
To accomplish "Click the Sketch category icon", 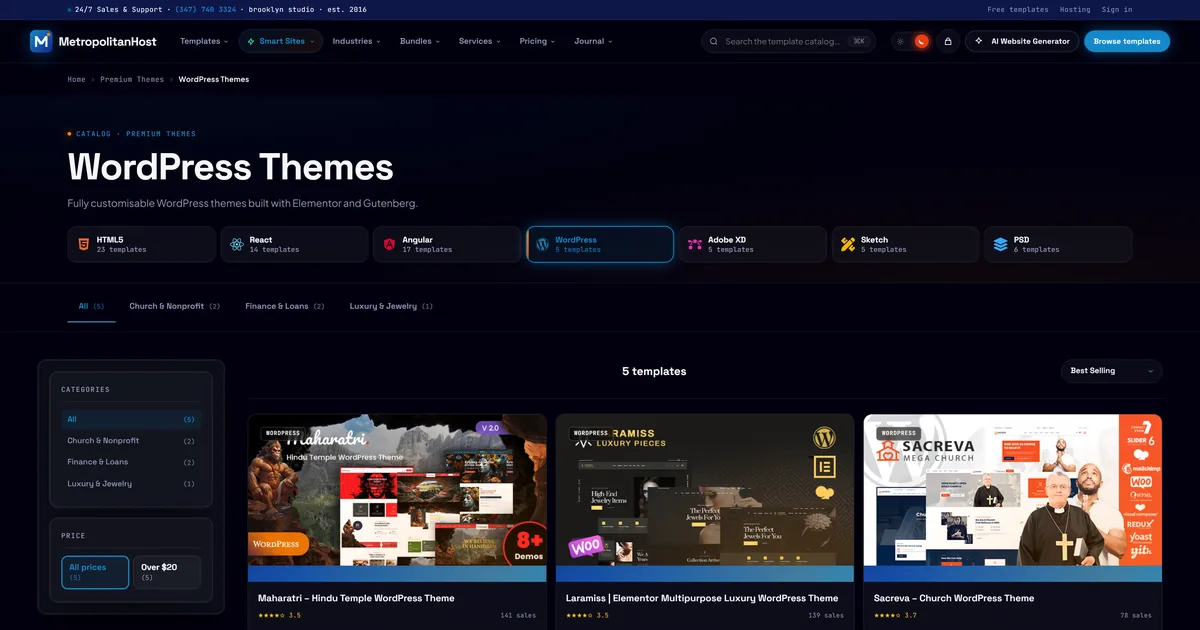I will point(848,244).
